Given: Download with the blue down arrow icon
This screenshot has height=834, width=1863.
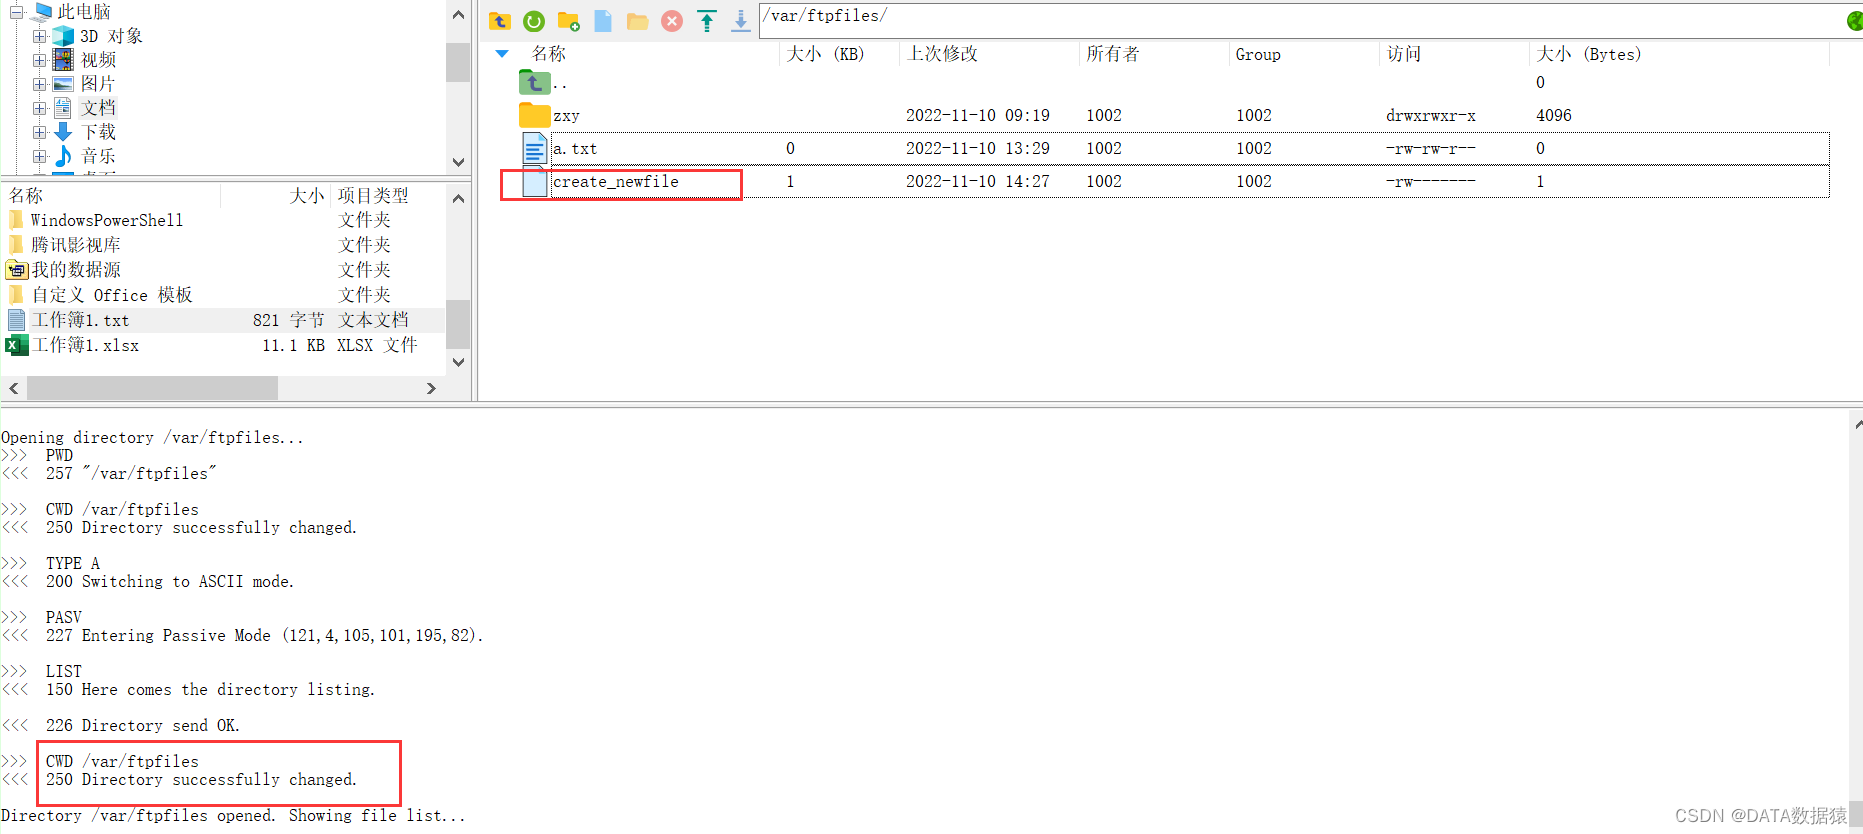Looking at the screenshot, I should 741,21.
